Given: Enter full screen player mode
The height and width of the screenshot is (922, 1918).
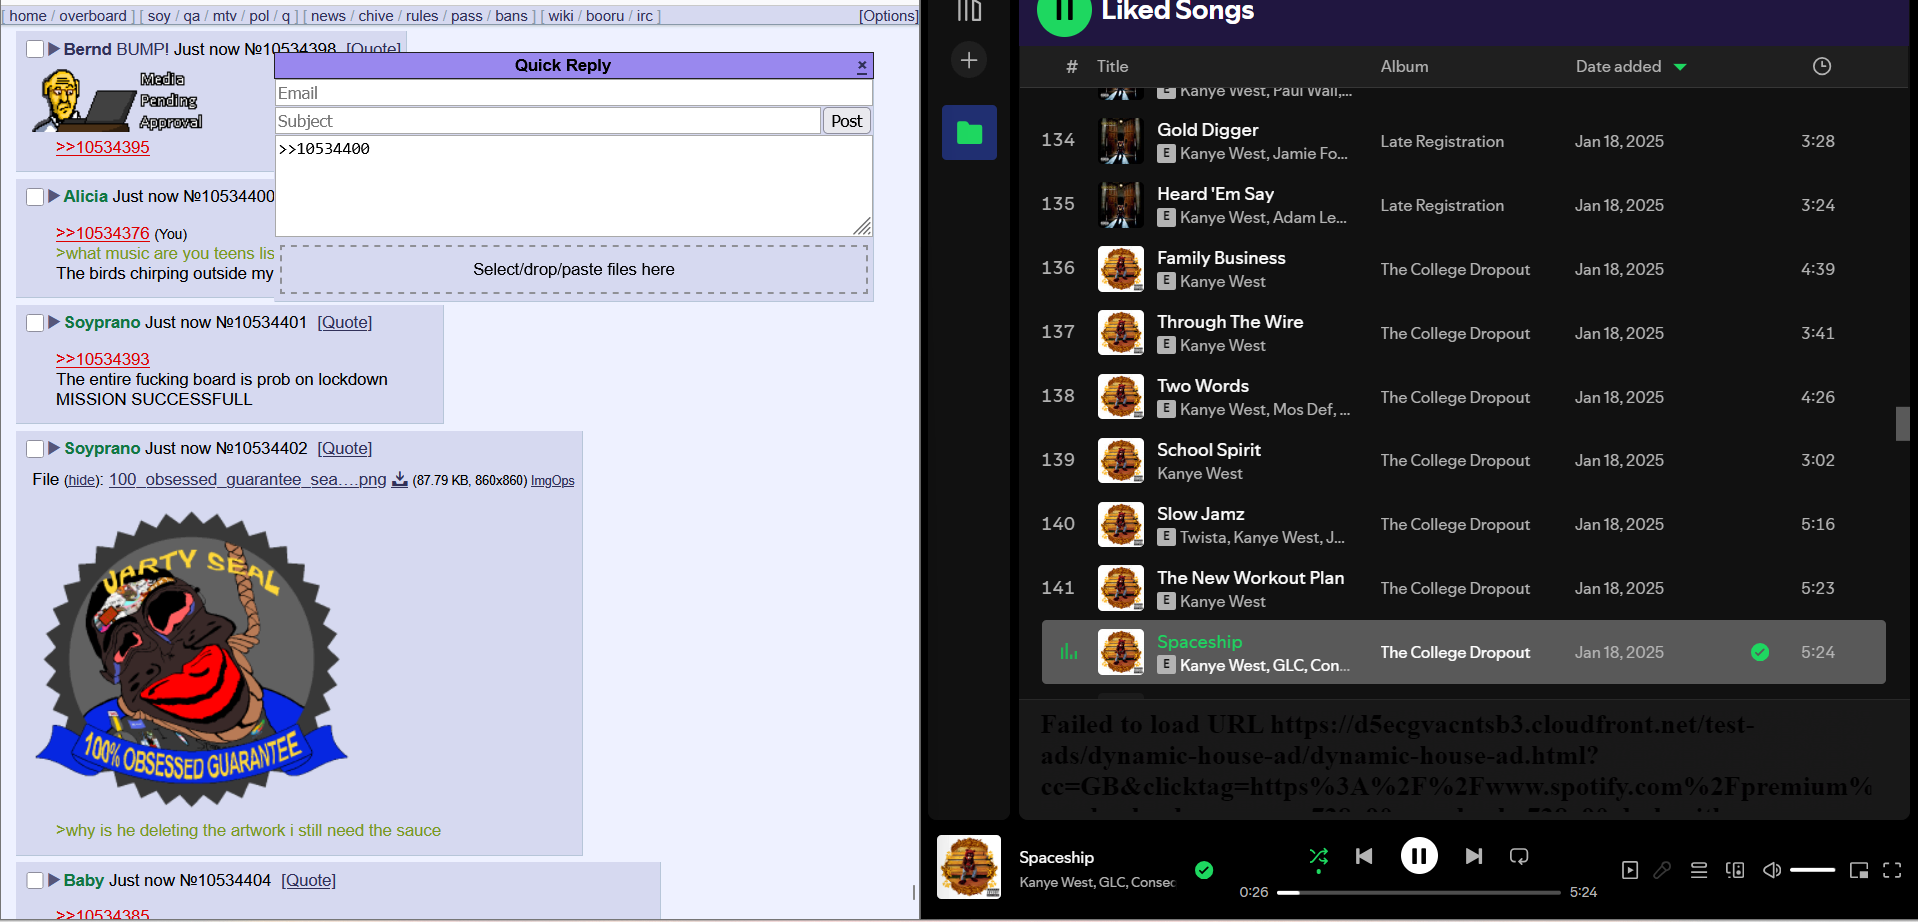Looking at the screenshot, I should 1892,870.
